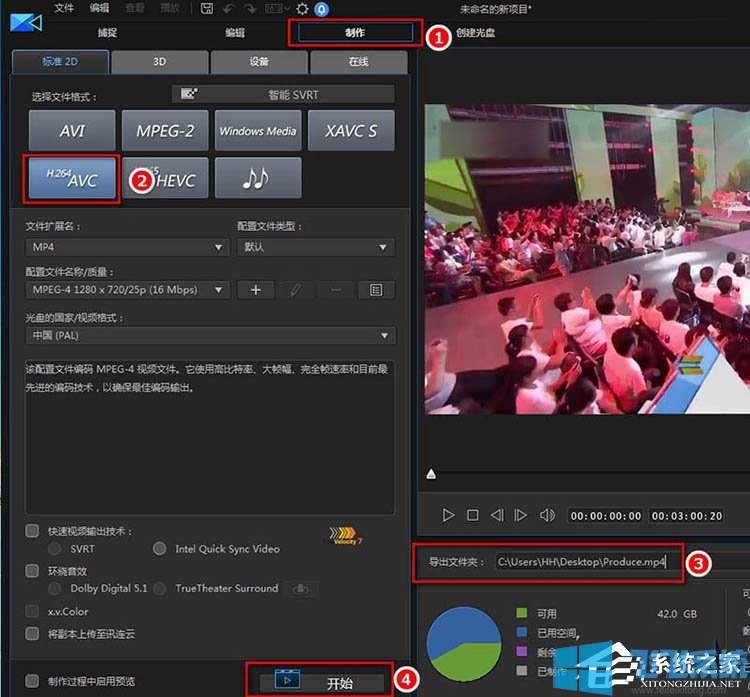Select the 在线 online tab

(x=358, y=62)
